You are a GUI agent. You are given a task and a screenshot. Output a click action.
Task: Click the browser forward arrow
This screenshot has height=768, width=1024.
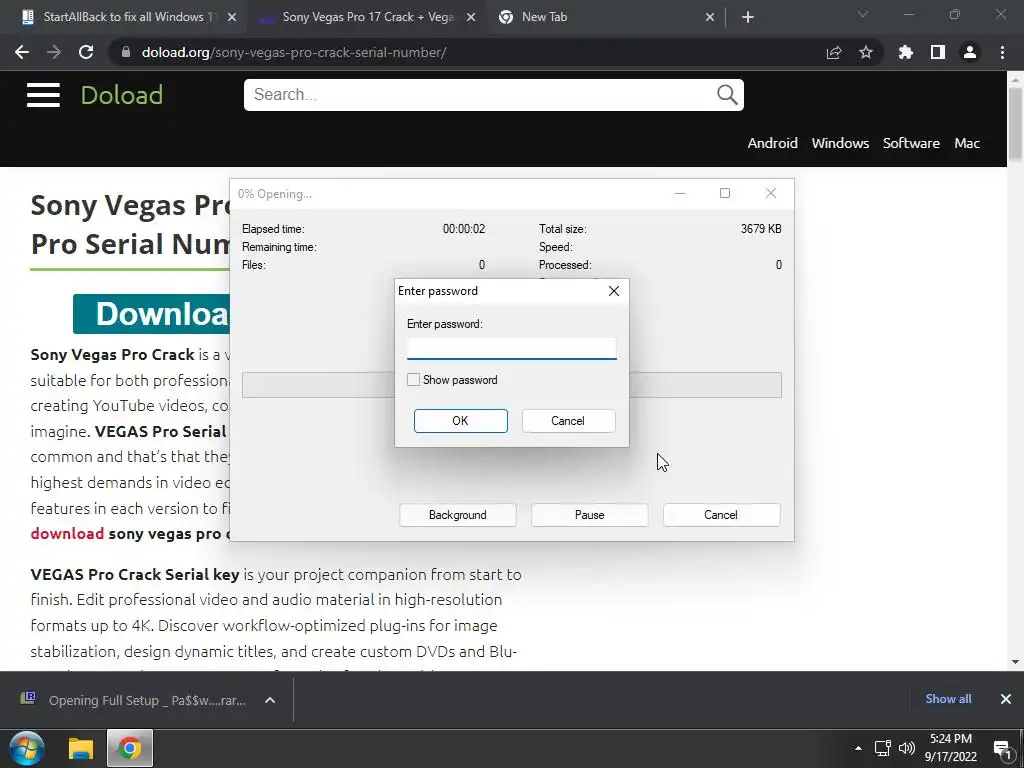54,52
